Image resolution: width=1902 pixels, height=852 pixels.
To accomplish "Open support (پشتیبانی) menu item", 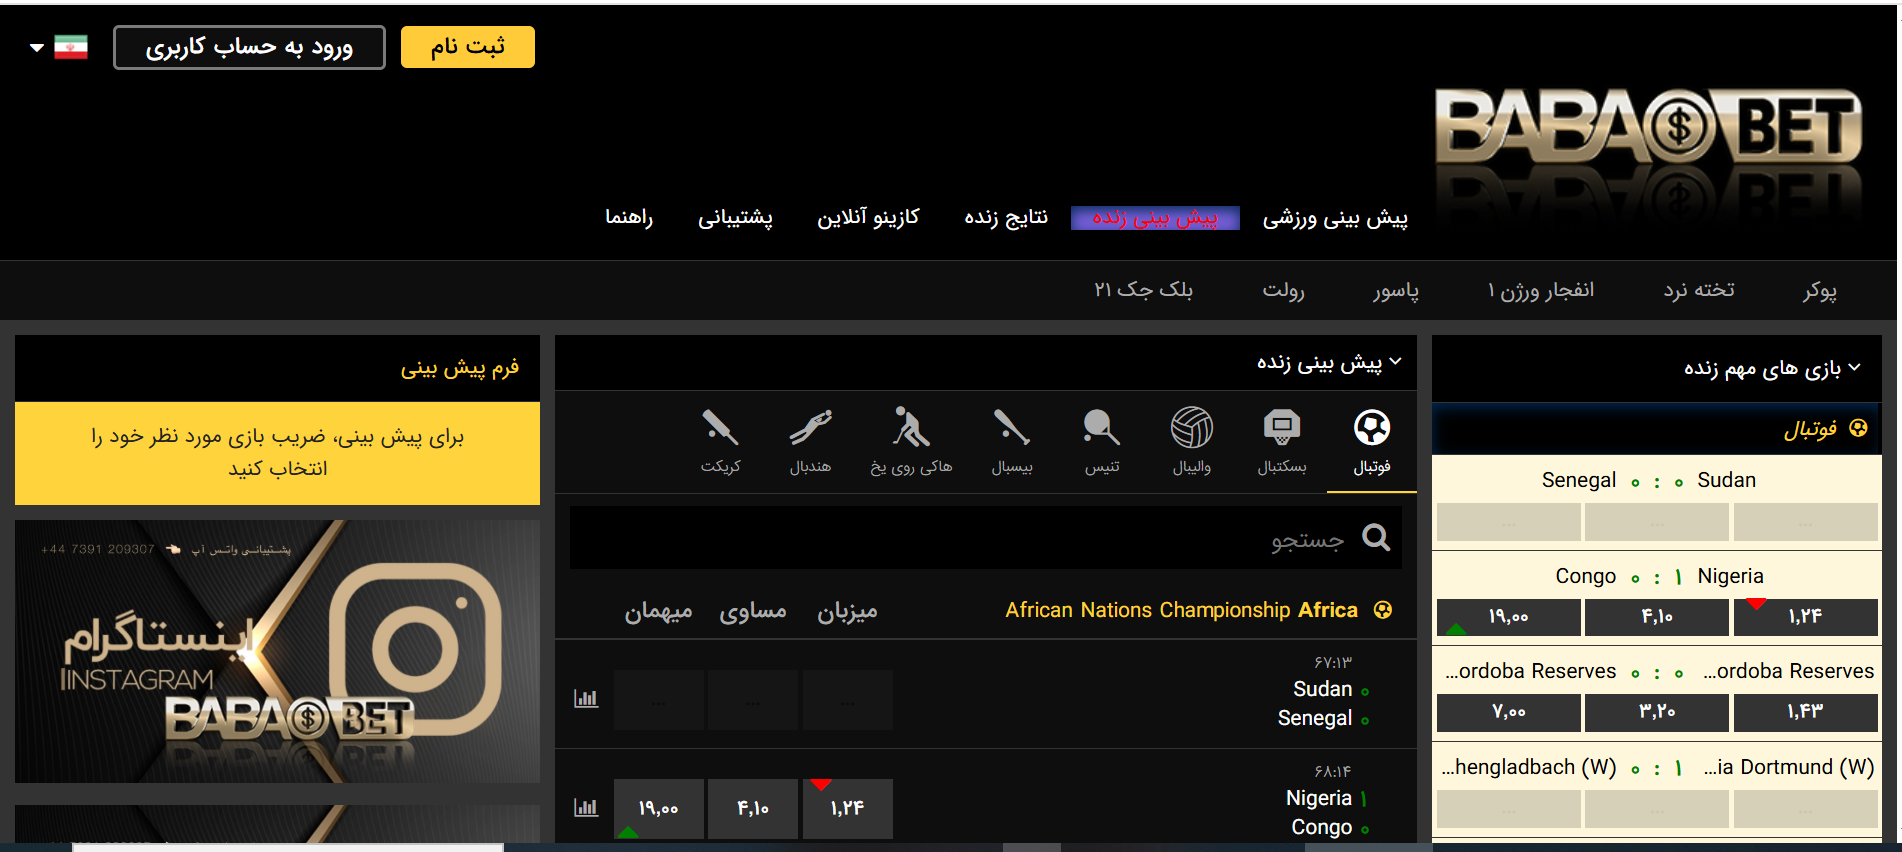I will (x=735, y=217).
